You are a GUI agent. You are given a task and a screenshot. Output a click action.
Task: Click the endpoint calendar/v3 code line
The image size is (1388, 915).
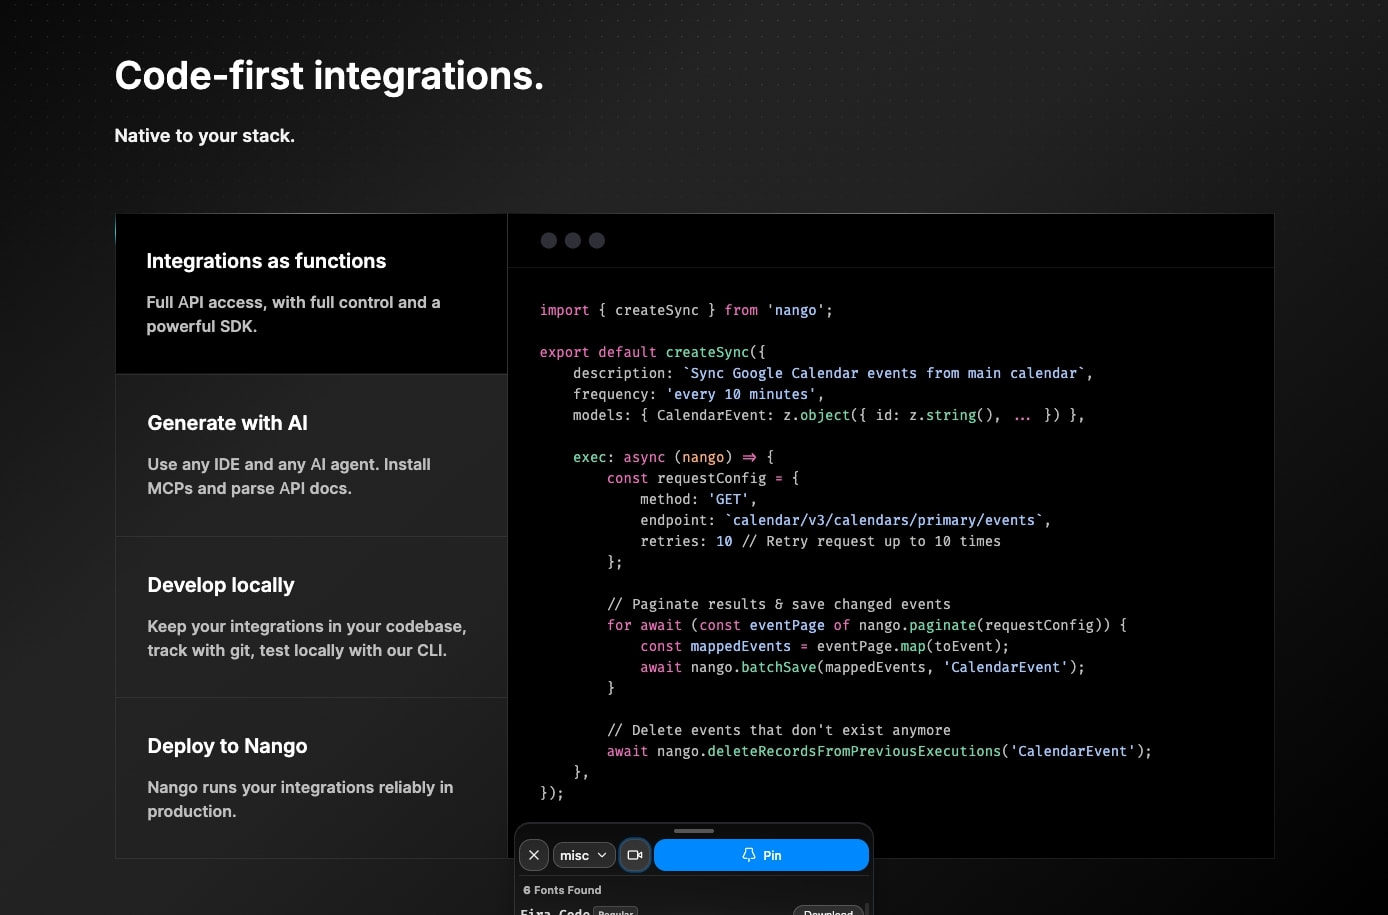coord(845,520)
